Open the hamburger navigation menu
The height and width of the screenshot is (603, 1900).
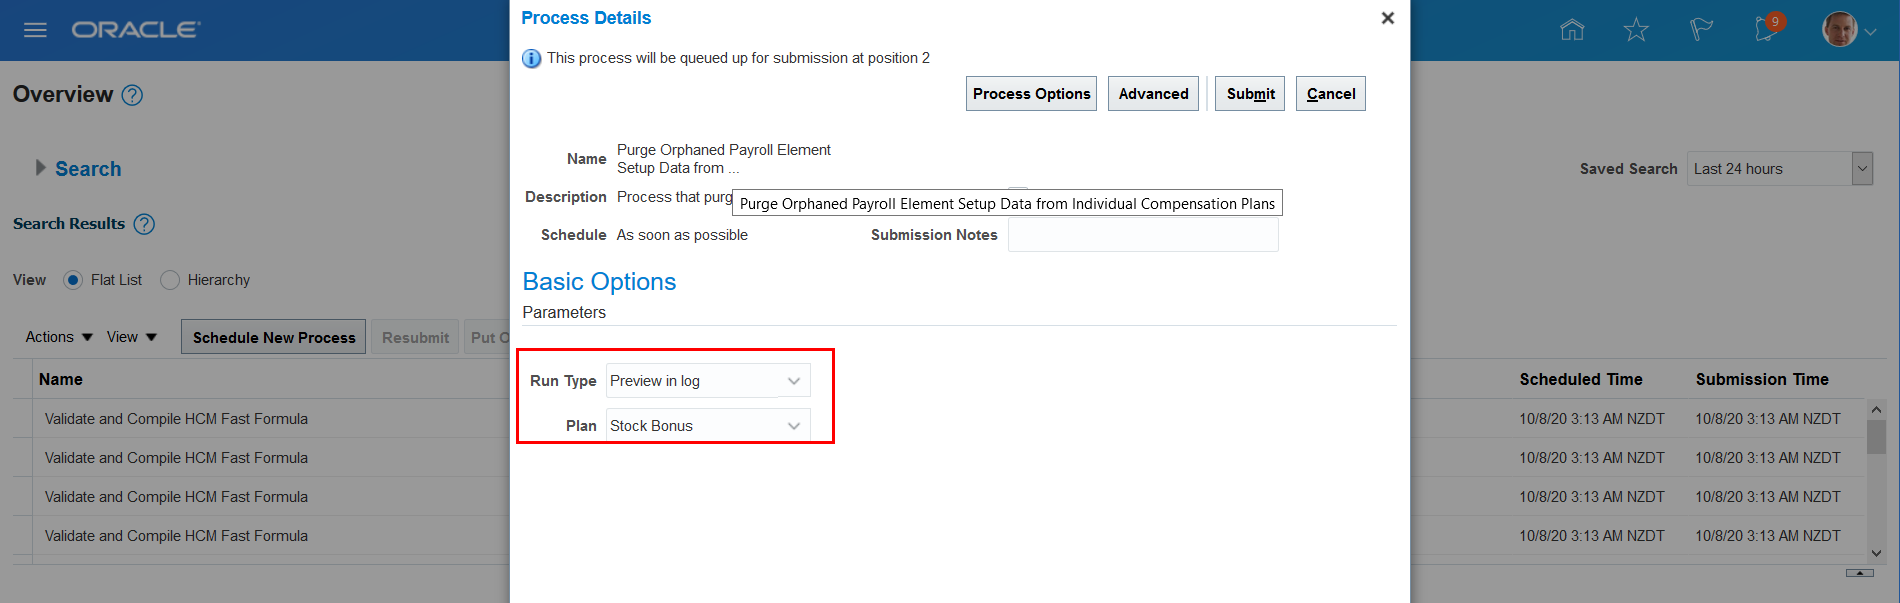point(35,30)
